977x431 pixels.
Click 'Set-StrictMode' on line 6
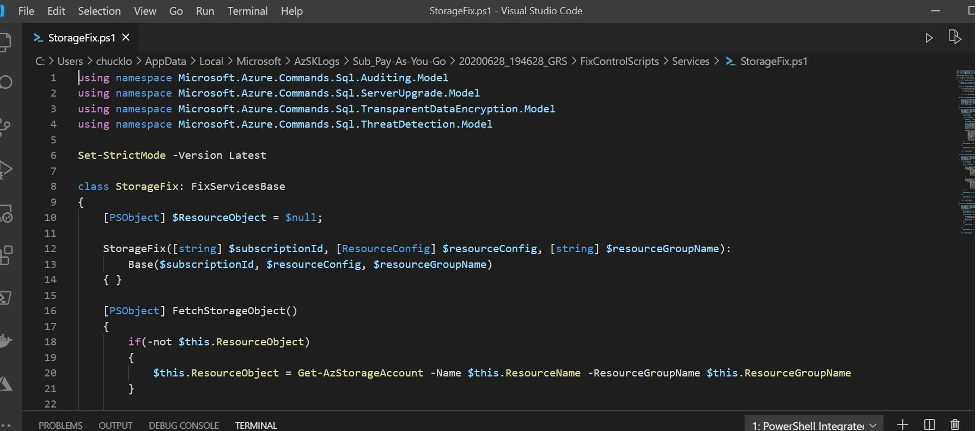coord(122,155)
